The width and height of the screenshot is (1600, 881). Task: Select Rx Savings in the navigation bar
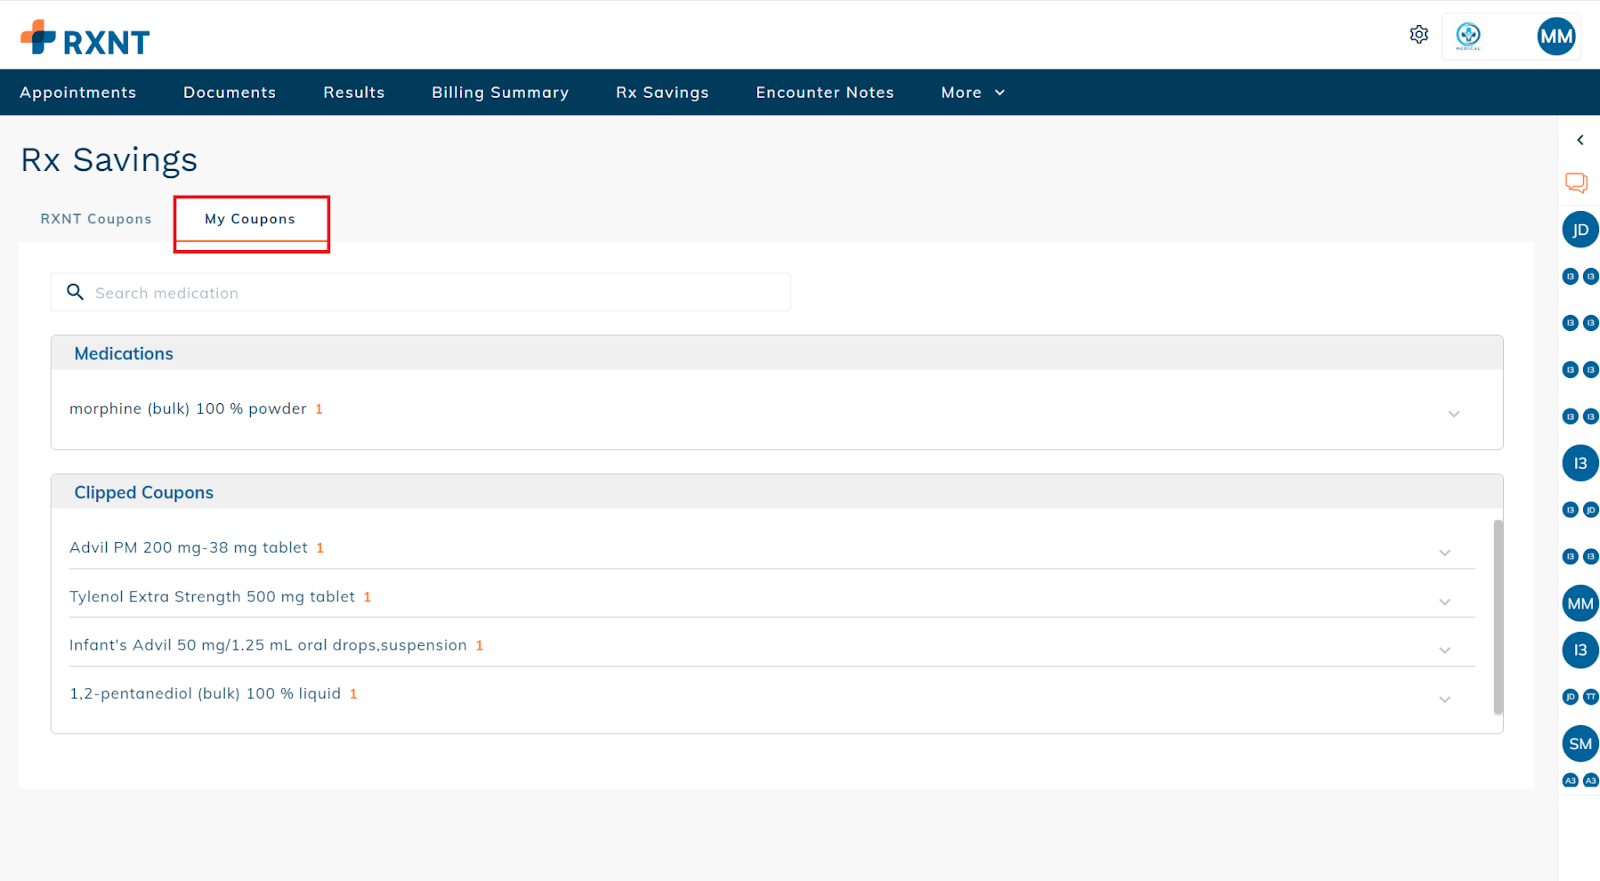662,92
